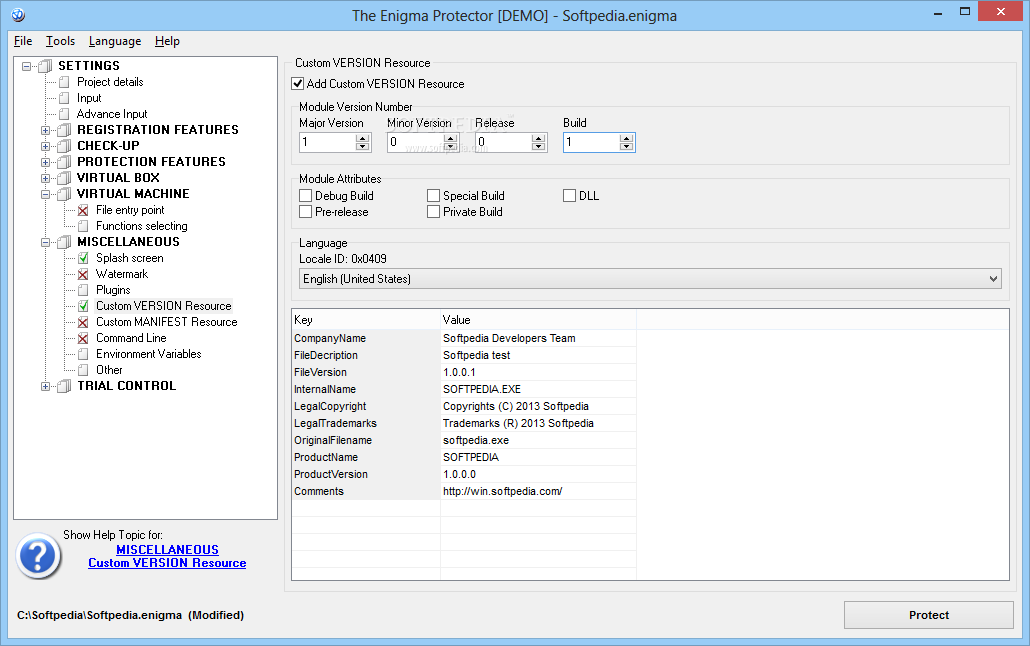Image resolution: width=1030 pixels, height=646 pixels.
Task: Select Environment Variables tree item
Action: (149, 354)
